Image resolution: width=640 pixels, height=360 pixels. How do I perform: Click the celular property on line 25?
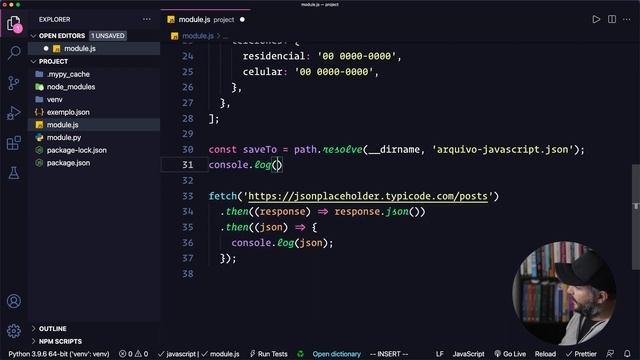tap(262, 72)
